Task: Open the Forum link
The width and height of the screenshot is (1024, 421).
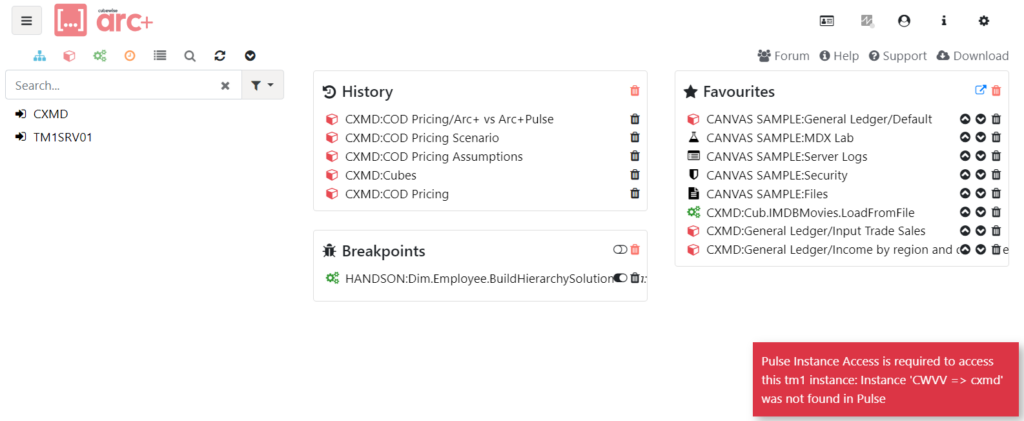Action: click(783, 56)
